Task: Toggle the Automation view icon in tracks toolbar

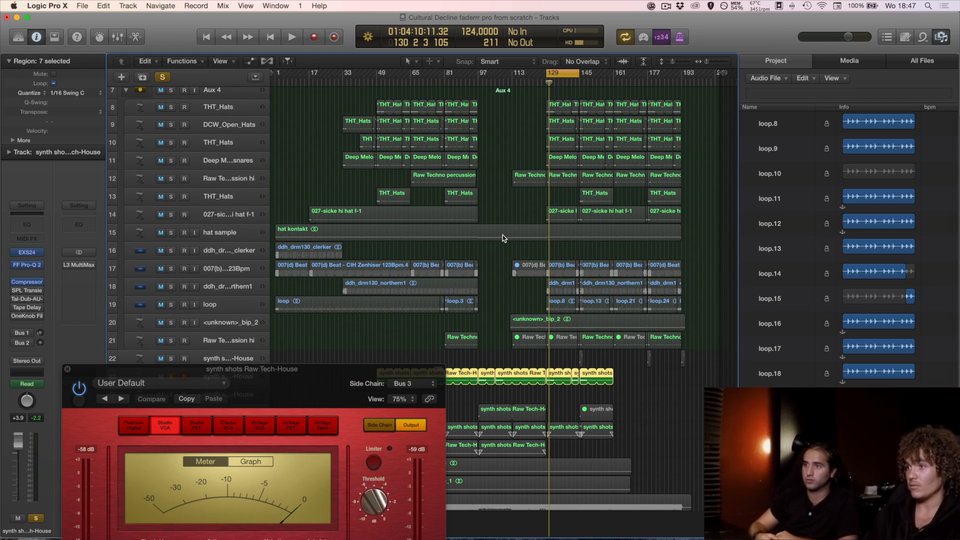Action: tap(250, 61)
